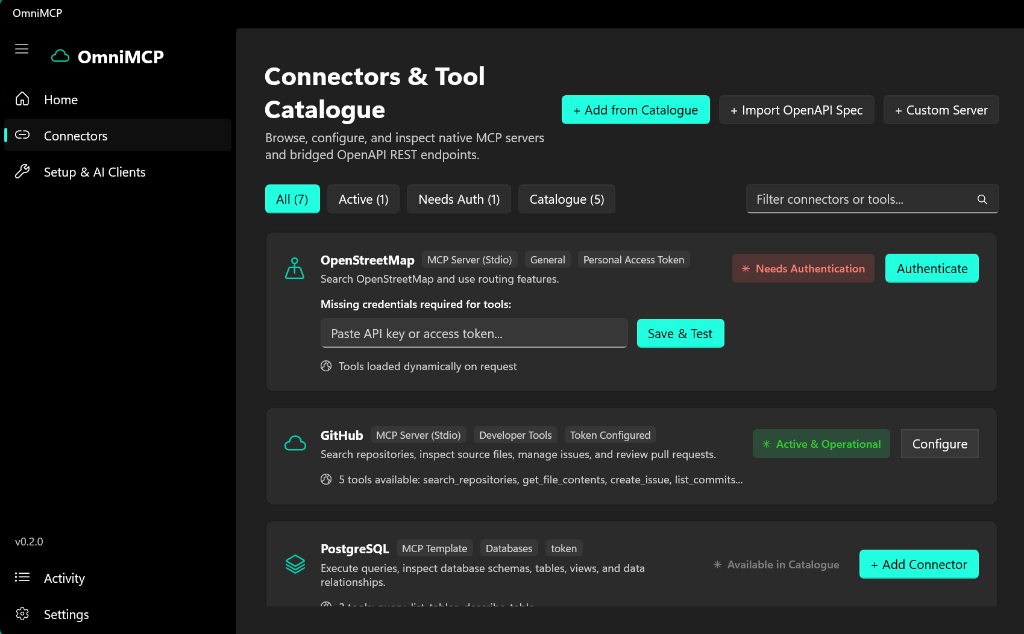Click Configure for GitHub
This screenshot has height=634, width=1024.
click(940, 444)
